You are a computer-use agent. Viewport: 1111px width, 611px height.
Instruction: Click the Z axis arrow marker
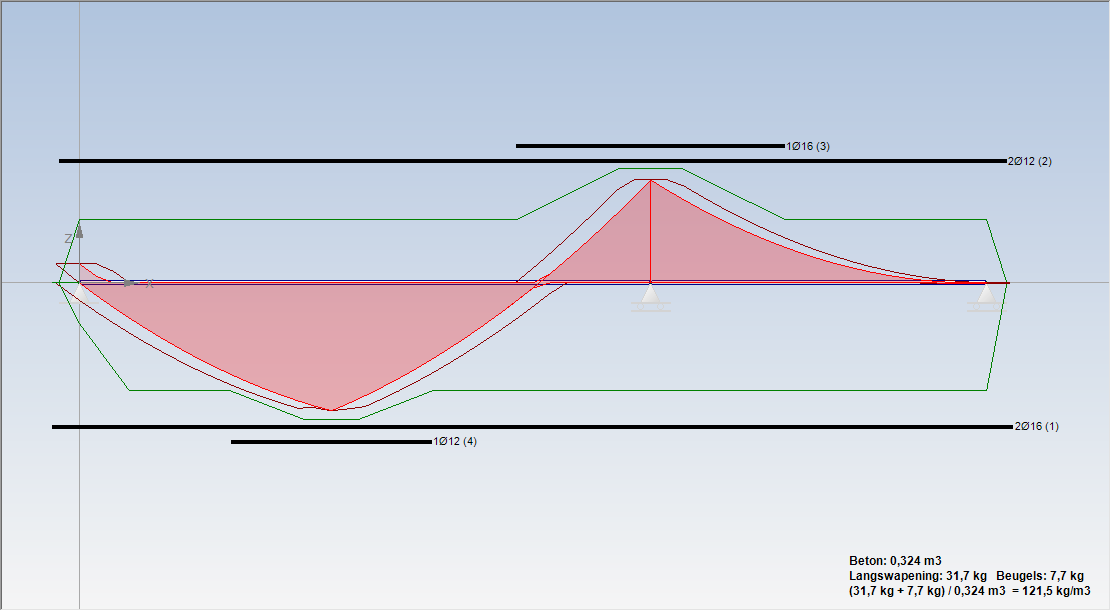pos(79,232)
